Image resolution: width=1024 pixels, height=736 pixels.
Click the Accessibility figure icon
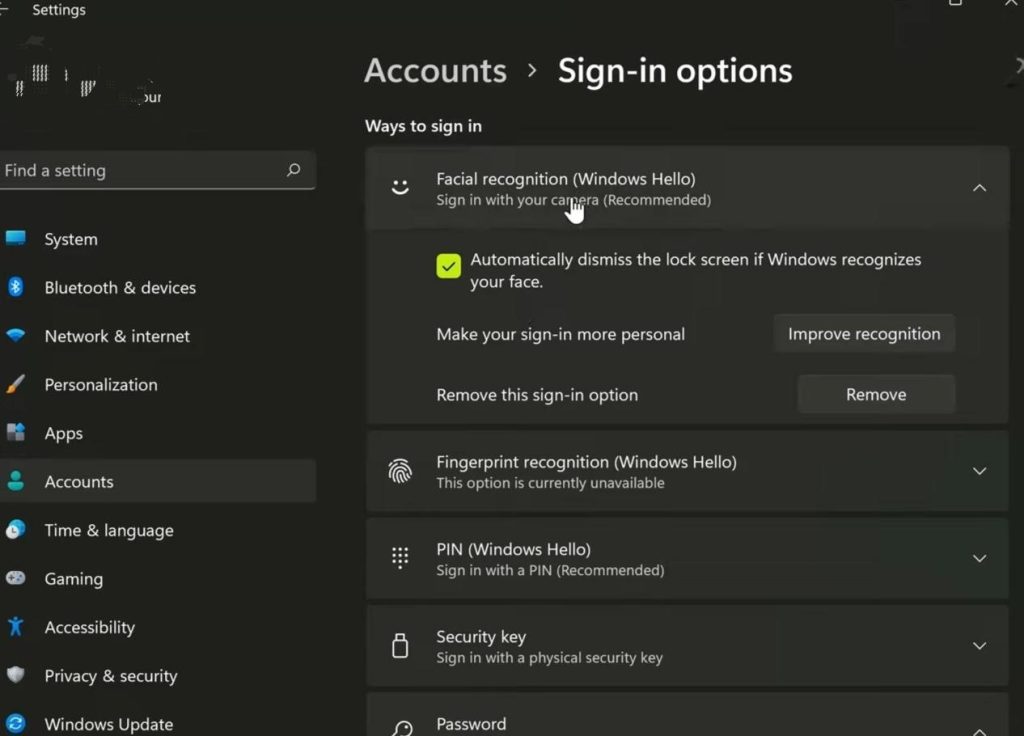[x=16, y=627]
